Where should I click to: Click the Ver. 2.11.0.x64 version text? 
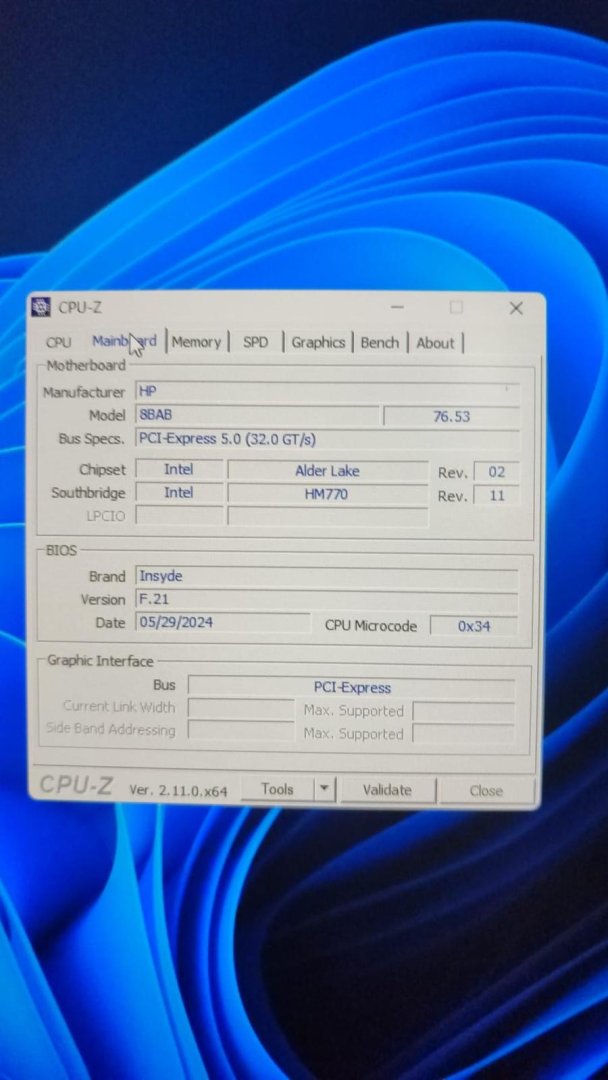click(178, 790)
